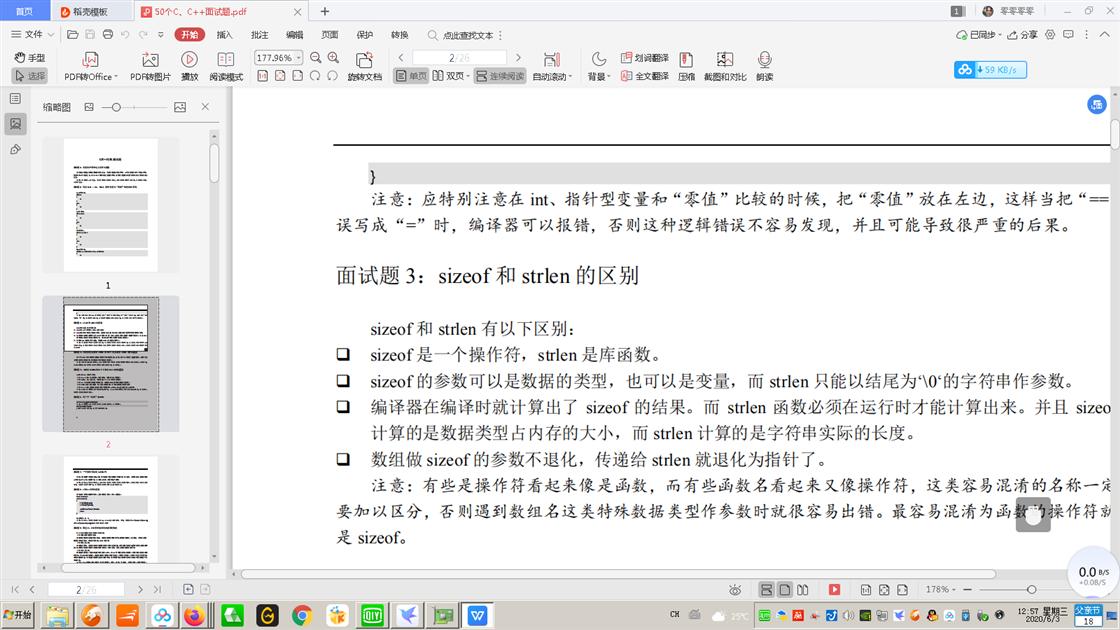Zoom out using magnifier minus icon
1120x630 pixels.
[x=316, y=58]
